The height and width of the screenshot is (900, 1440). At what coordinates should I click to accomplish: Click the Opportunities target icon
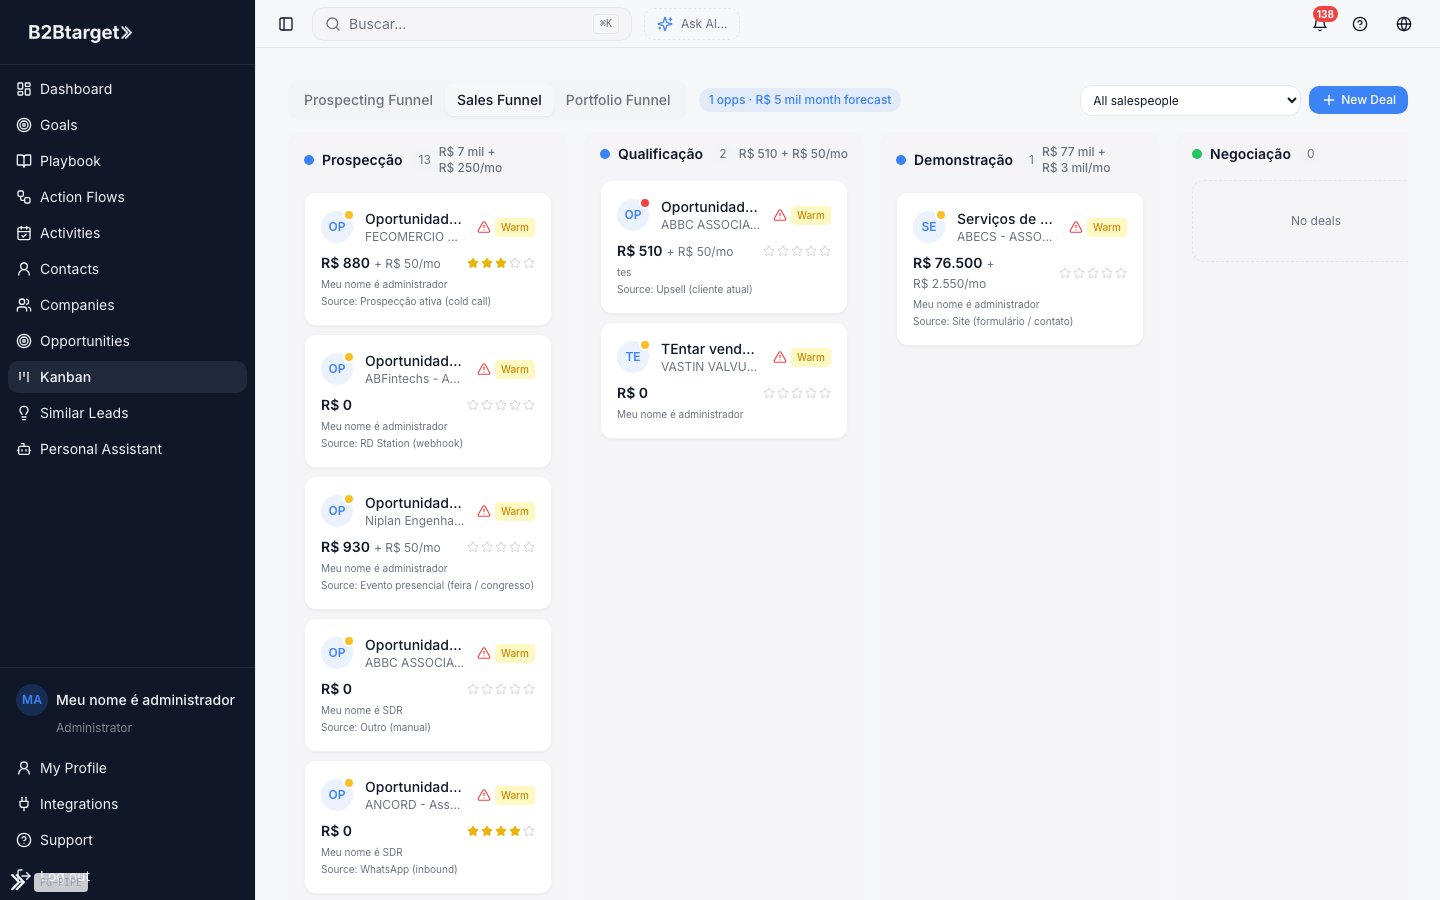24,341
